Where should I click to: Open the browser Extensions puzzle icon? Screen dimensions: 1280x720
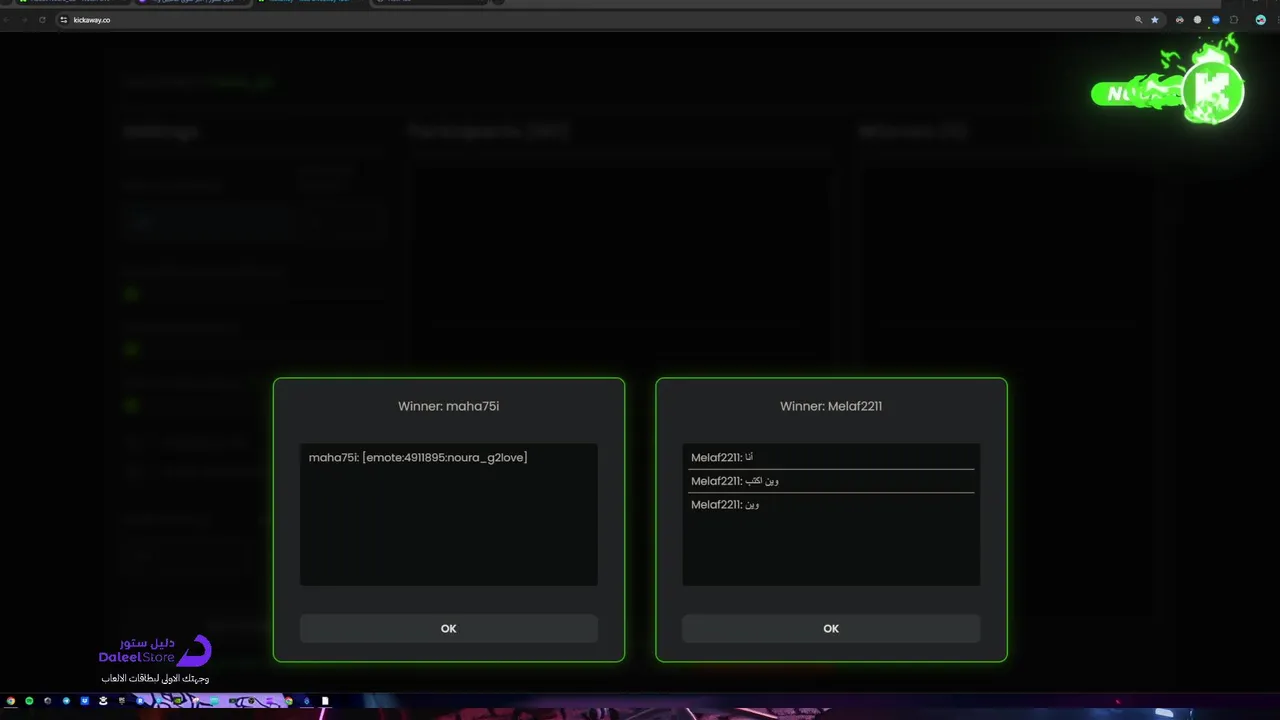click(x=1234, y=20)
